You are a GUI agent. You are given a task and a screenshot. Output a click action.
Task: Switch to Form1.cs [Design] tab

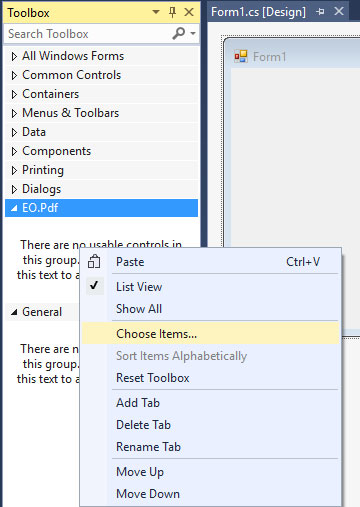[258, 12]
